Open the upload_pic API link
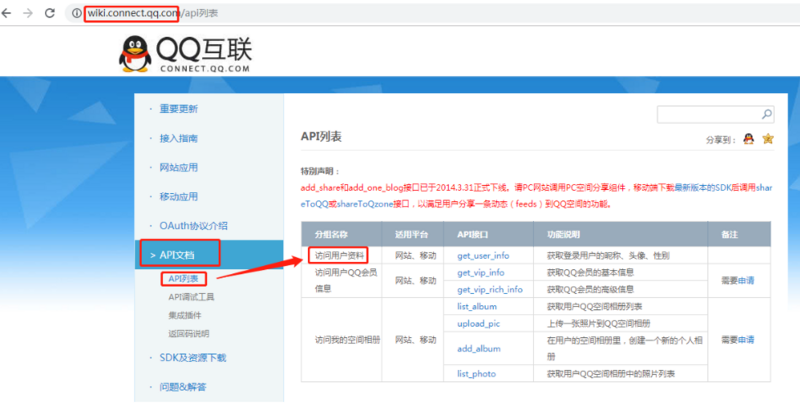800x406 pixels. (x=479, y=323)
